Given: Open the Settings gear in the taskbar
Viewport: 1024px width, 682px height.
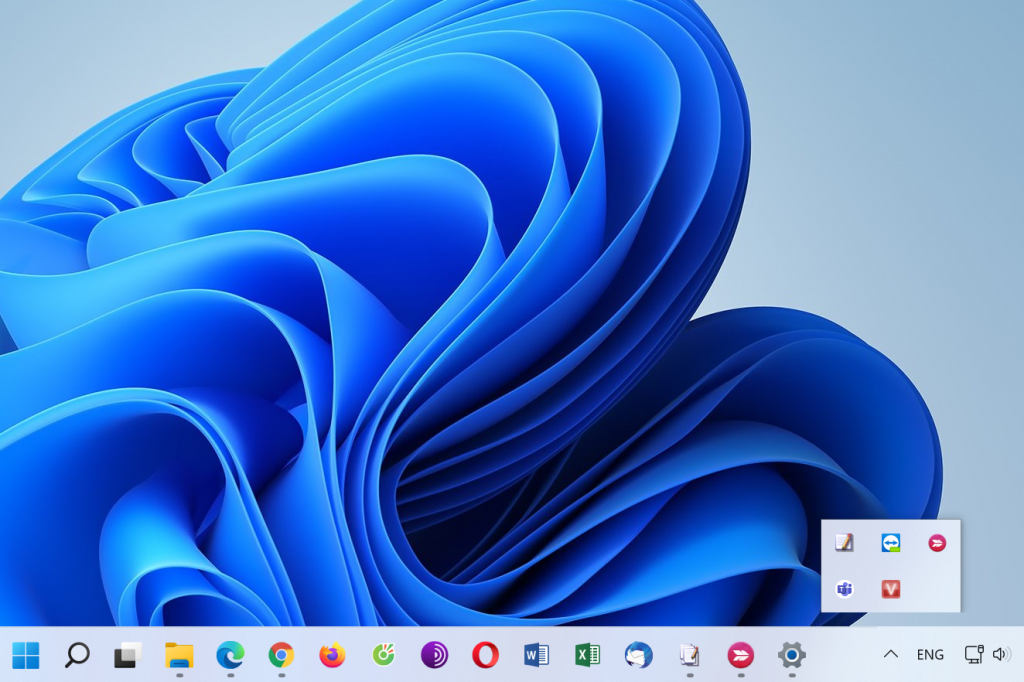Looking at the screenshot, I should pos(791,655).
